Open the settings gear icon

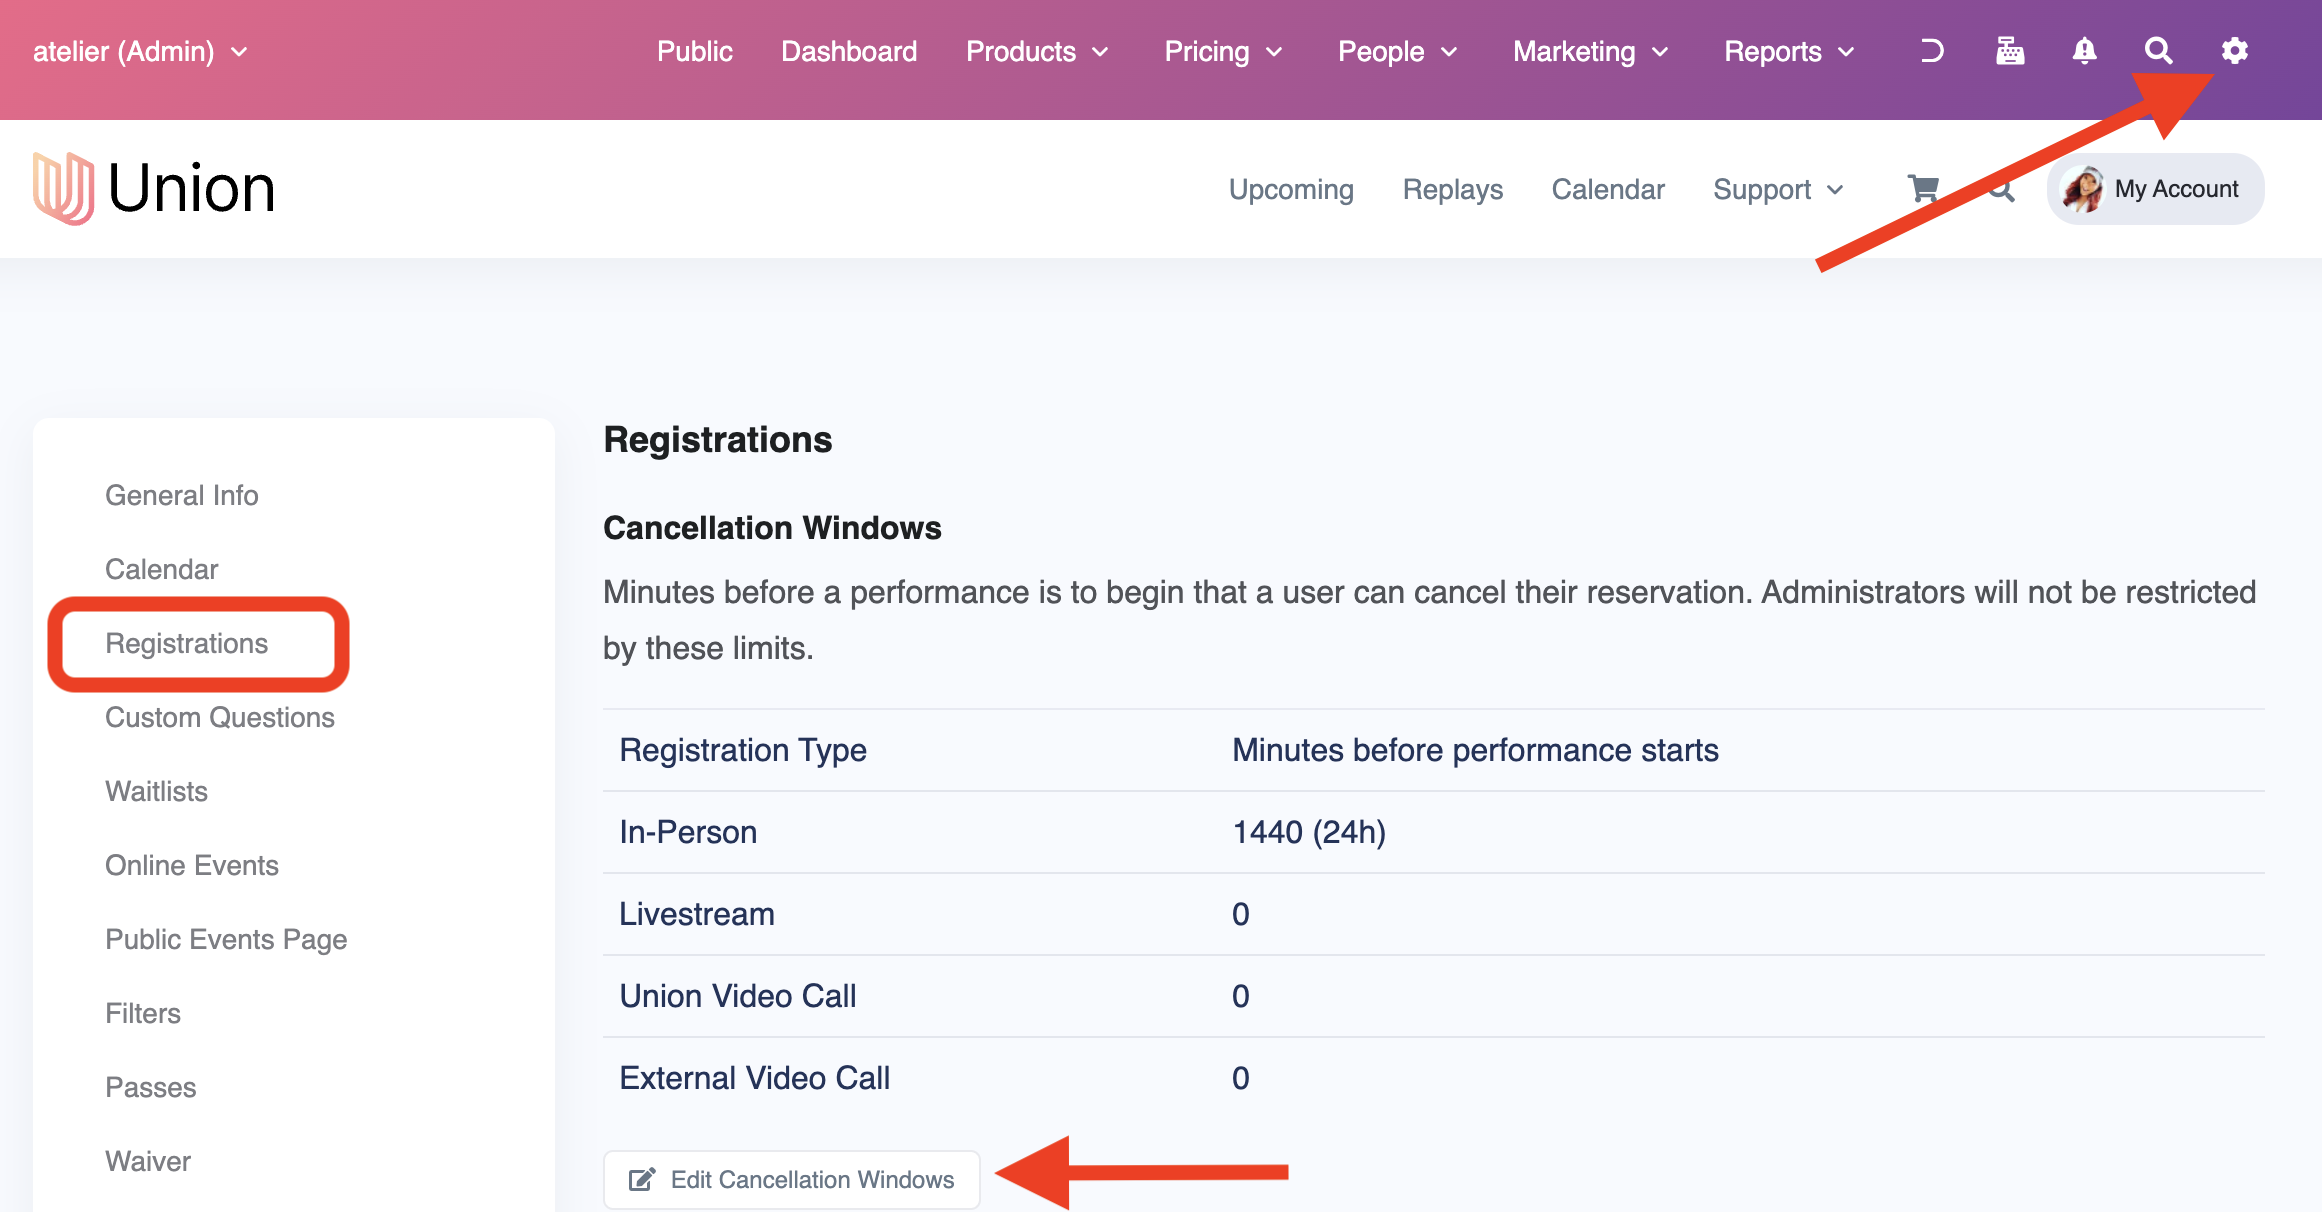2234,51
